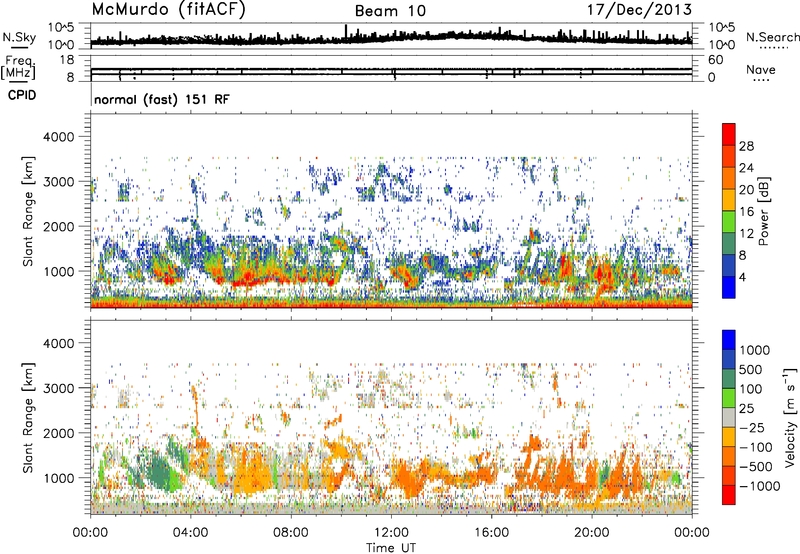
Task: Click the 'Velocity [m s-1]' colorbar label
Action: pyautogui.click(x=790, y=417)
